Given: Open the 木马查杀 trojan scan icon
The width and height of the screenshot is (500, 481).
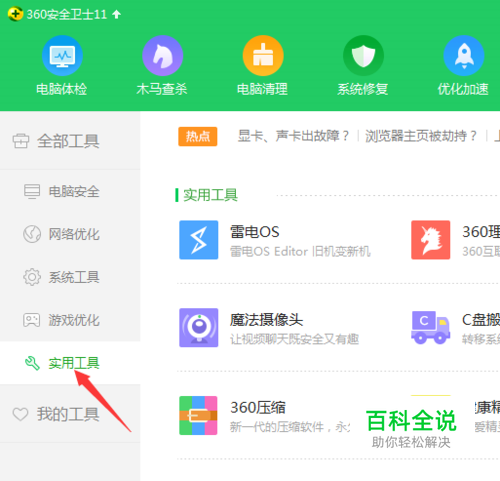Looking at the screenshot, I should pyautogui.click(x=163, y=55).
